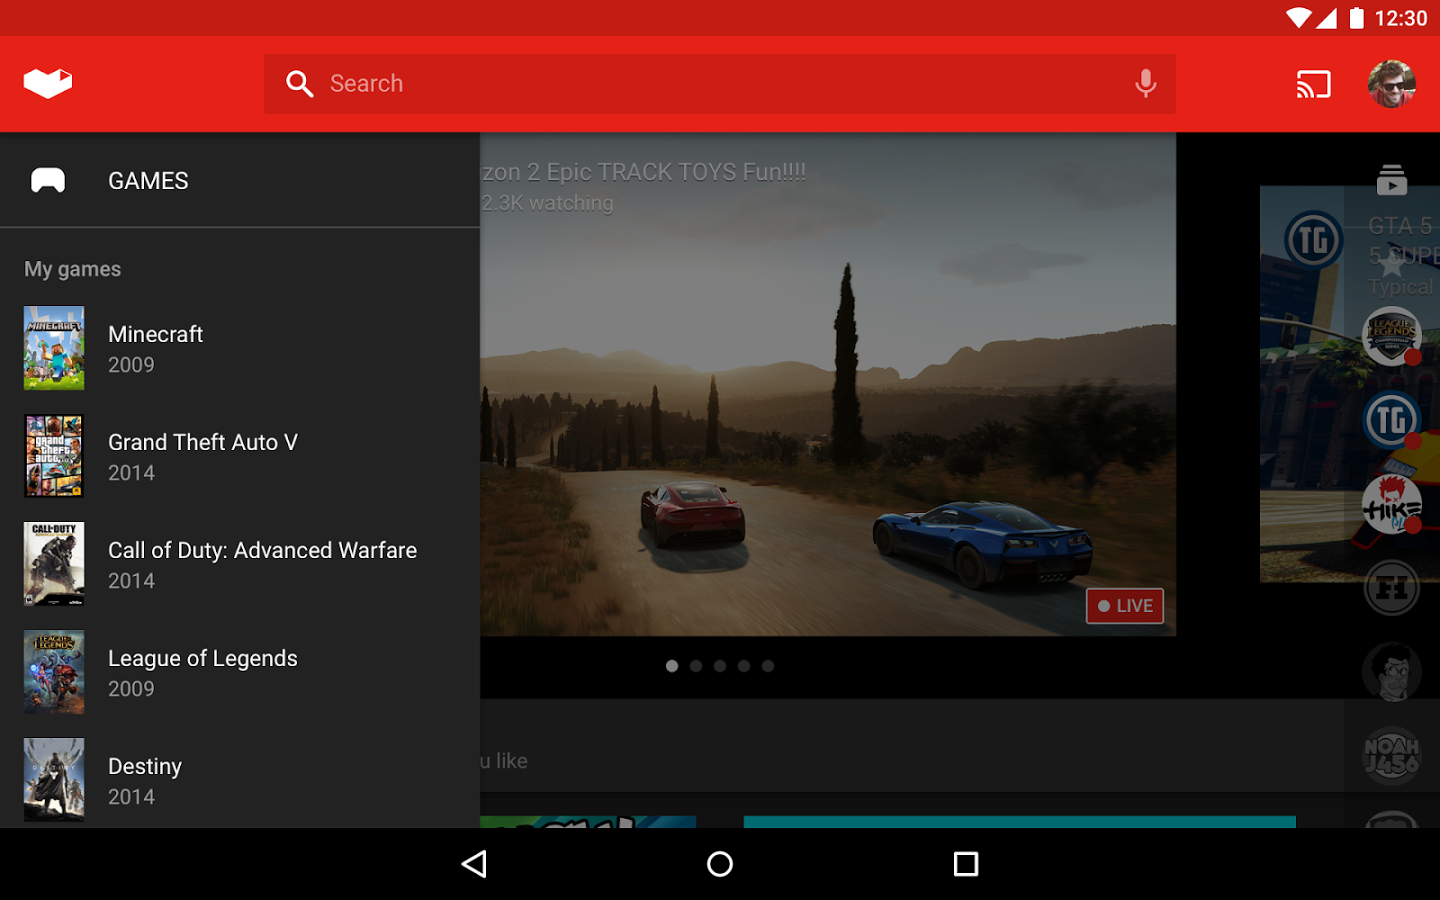Tap the Epic TRACK TOYS Fun video title
1440x900 pixels.
[644, 172]
